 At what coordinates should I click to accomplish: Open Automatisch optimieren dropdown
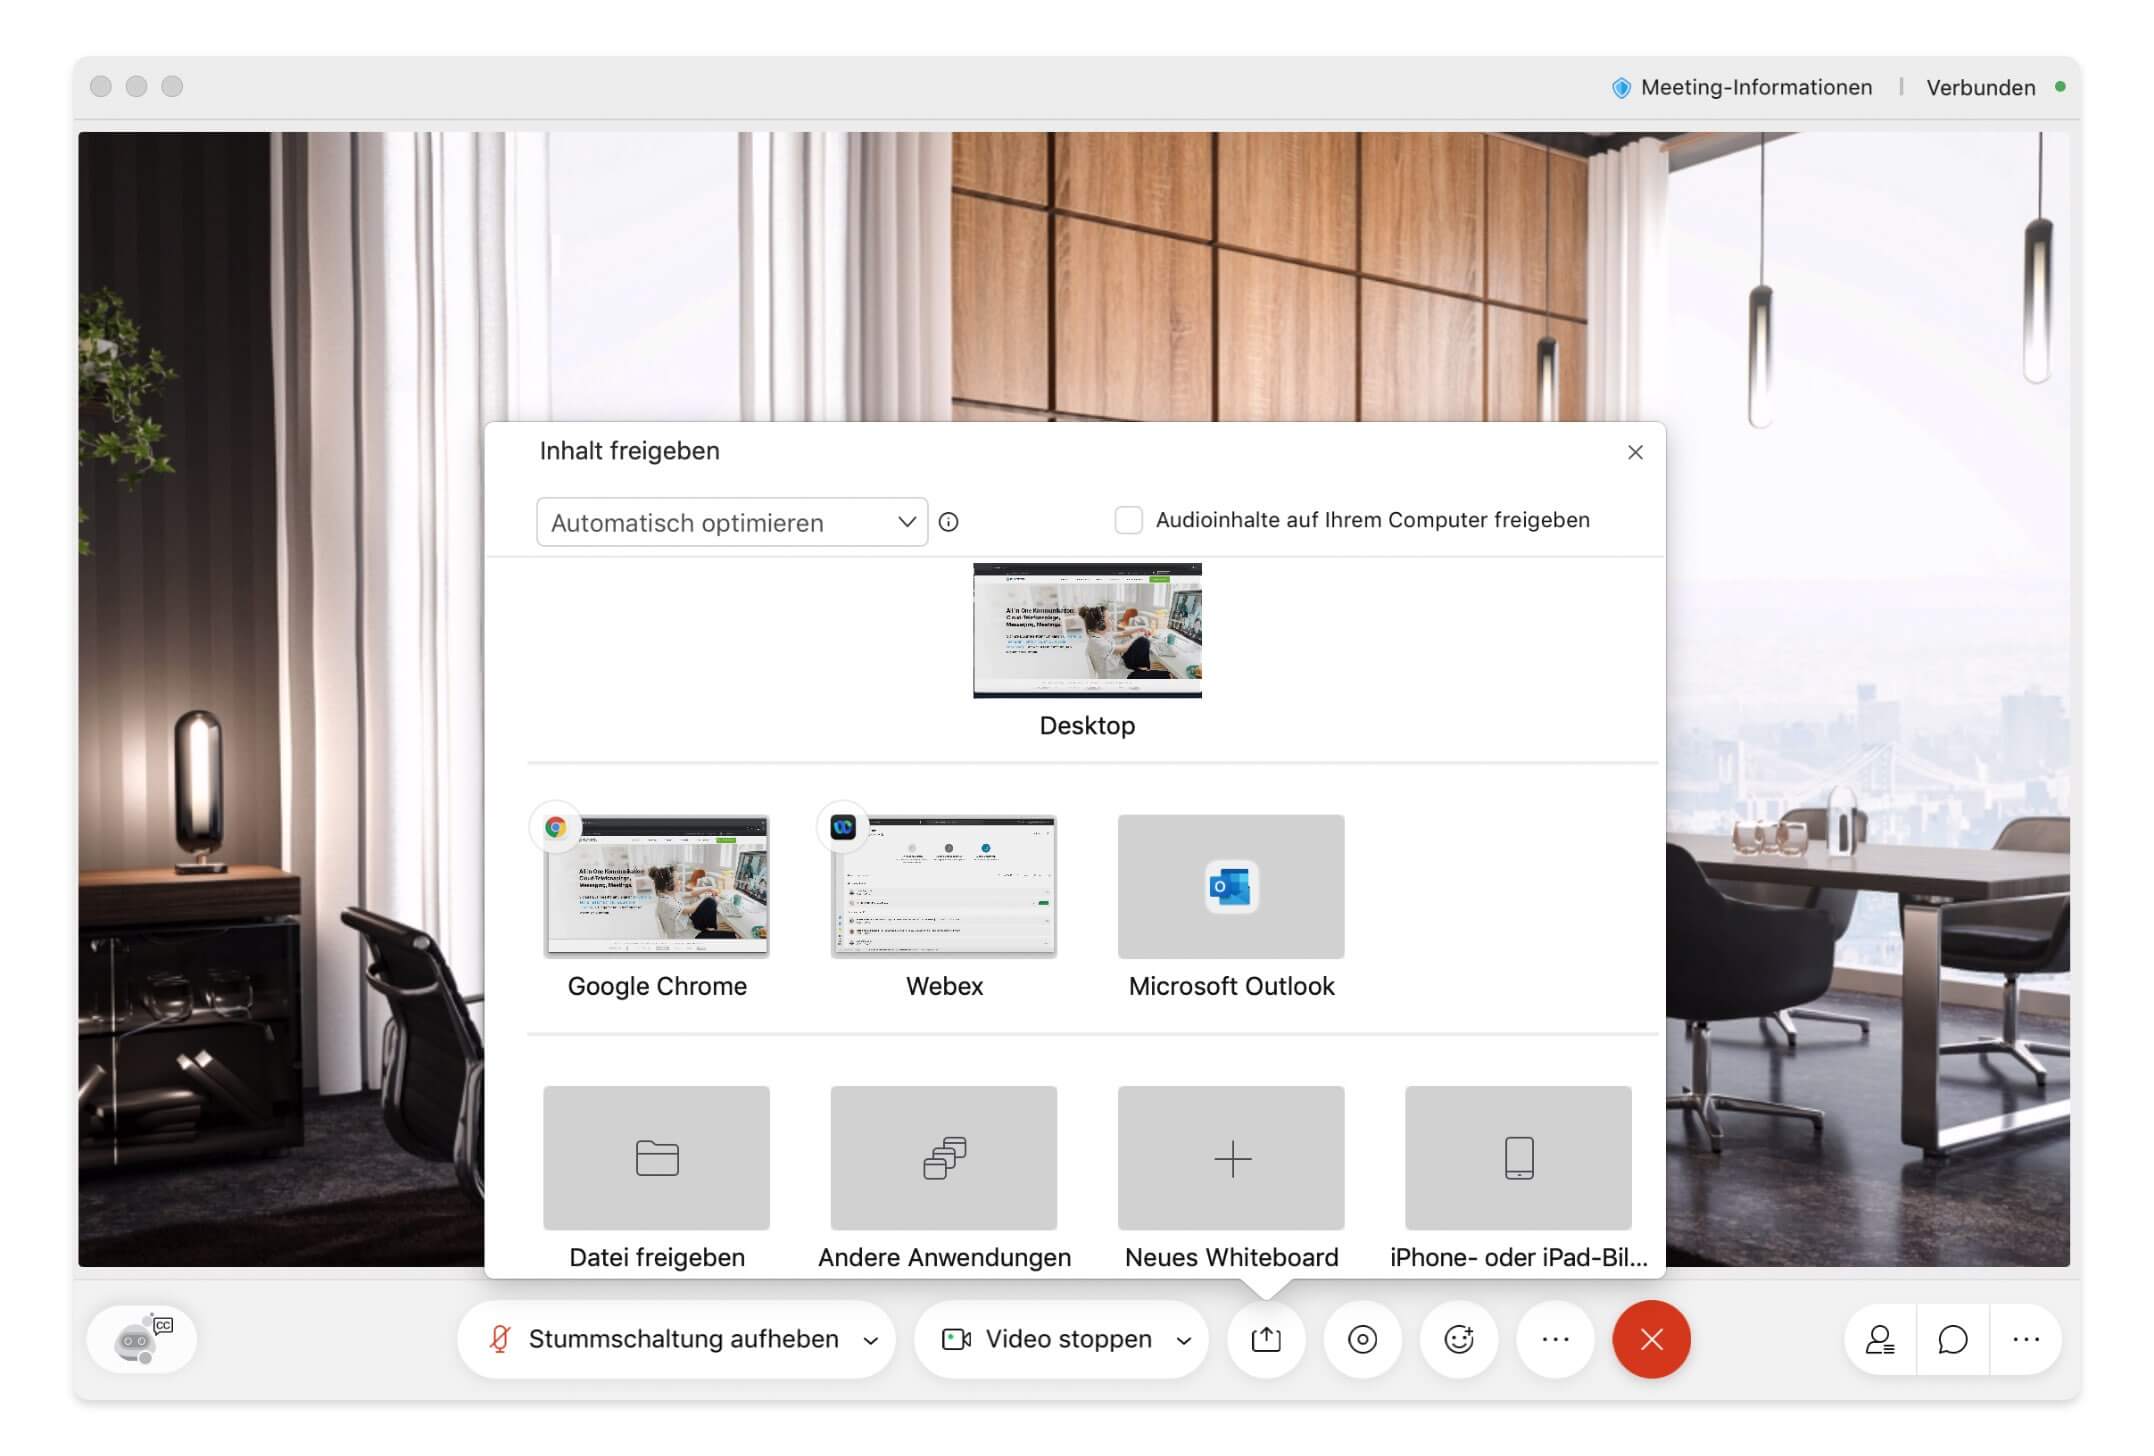731,522
